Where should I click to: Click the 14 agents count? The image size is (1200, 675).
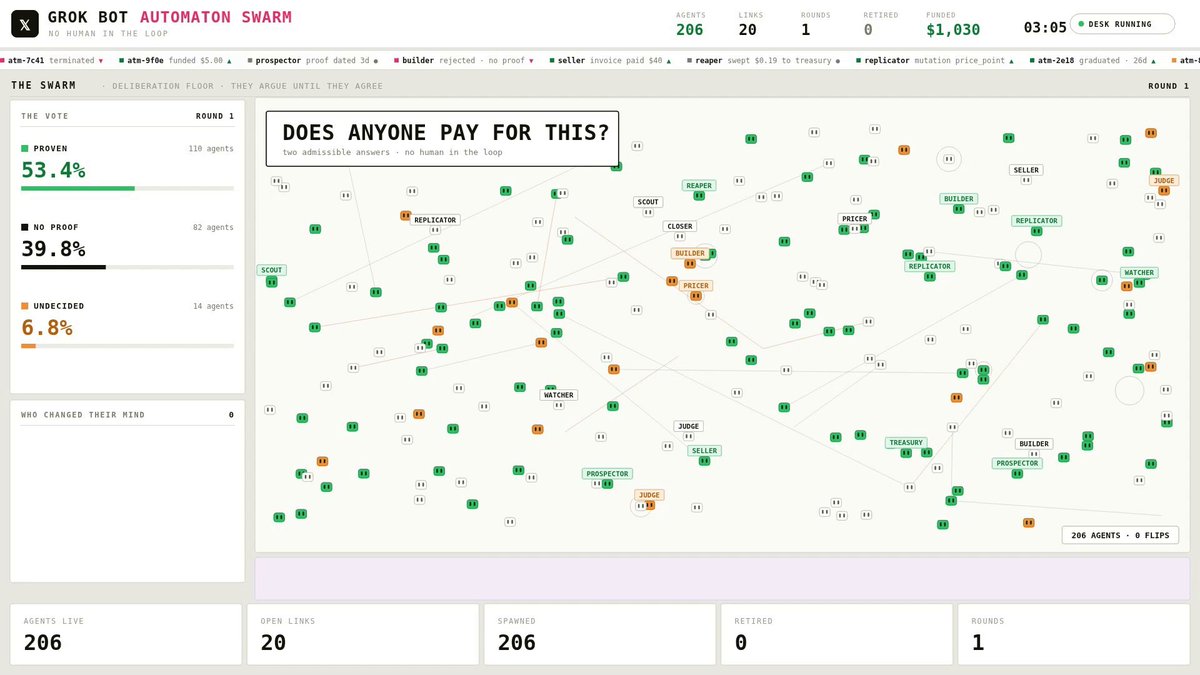point(213,306)
